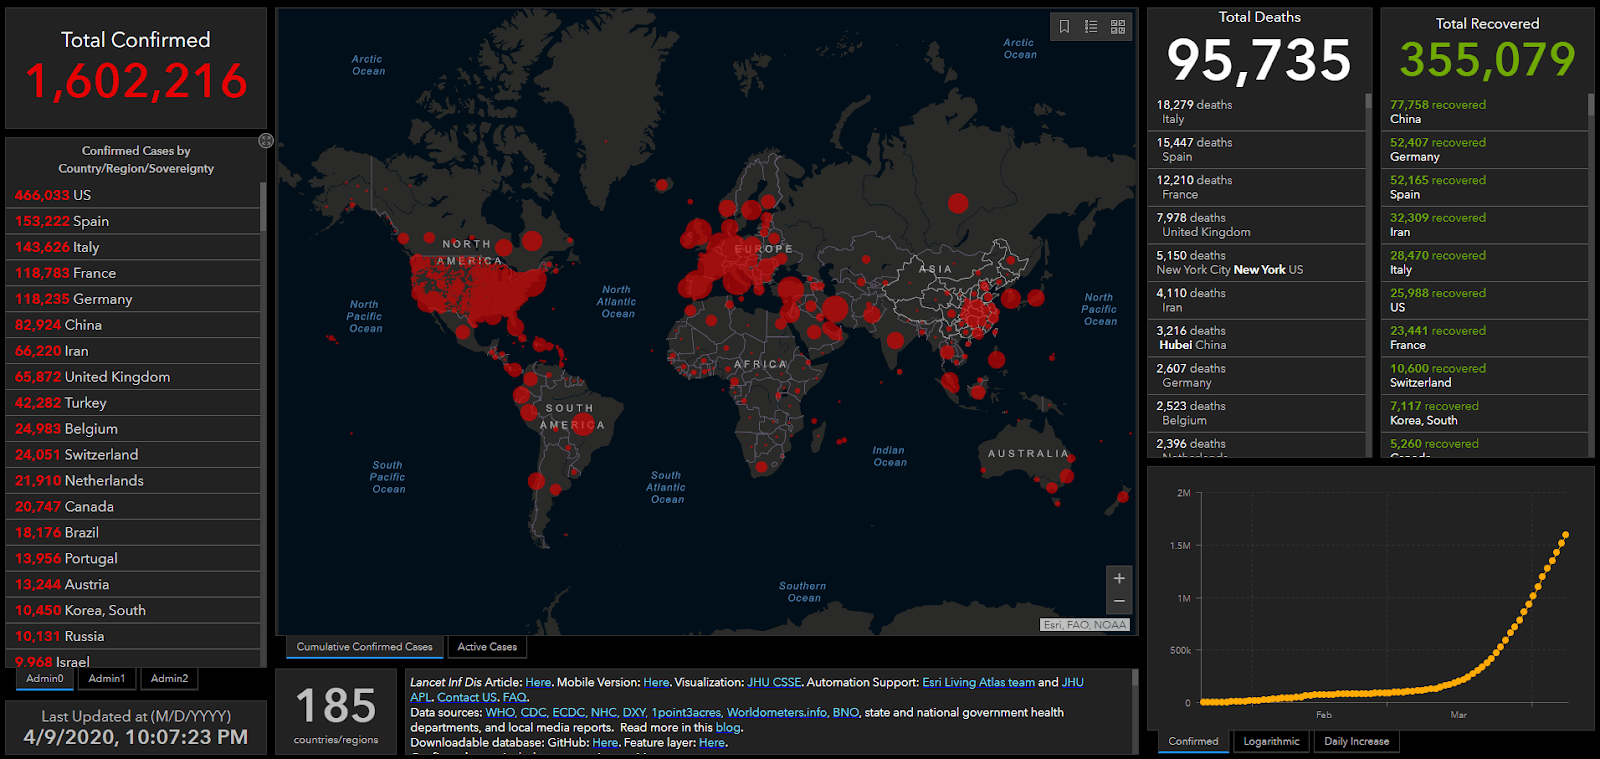Open the ECDC data source link
The image size is (1600, 759).
pyautogui.click(x=568, y=713)
